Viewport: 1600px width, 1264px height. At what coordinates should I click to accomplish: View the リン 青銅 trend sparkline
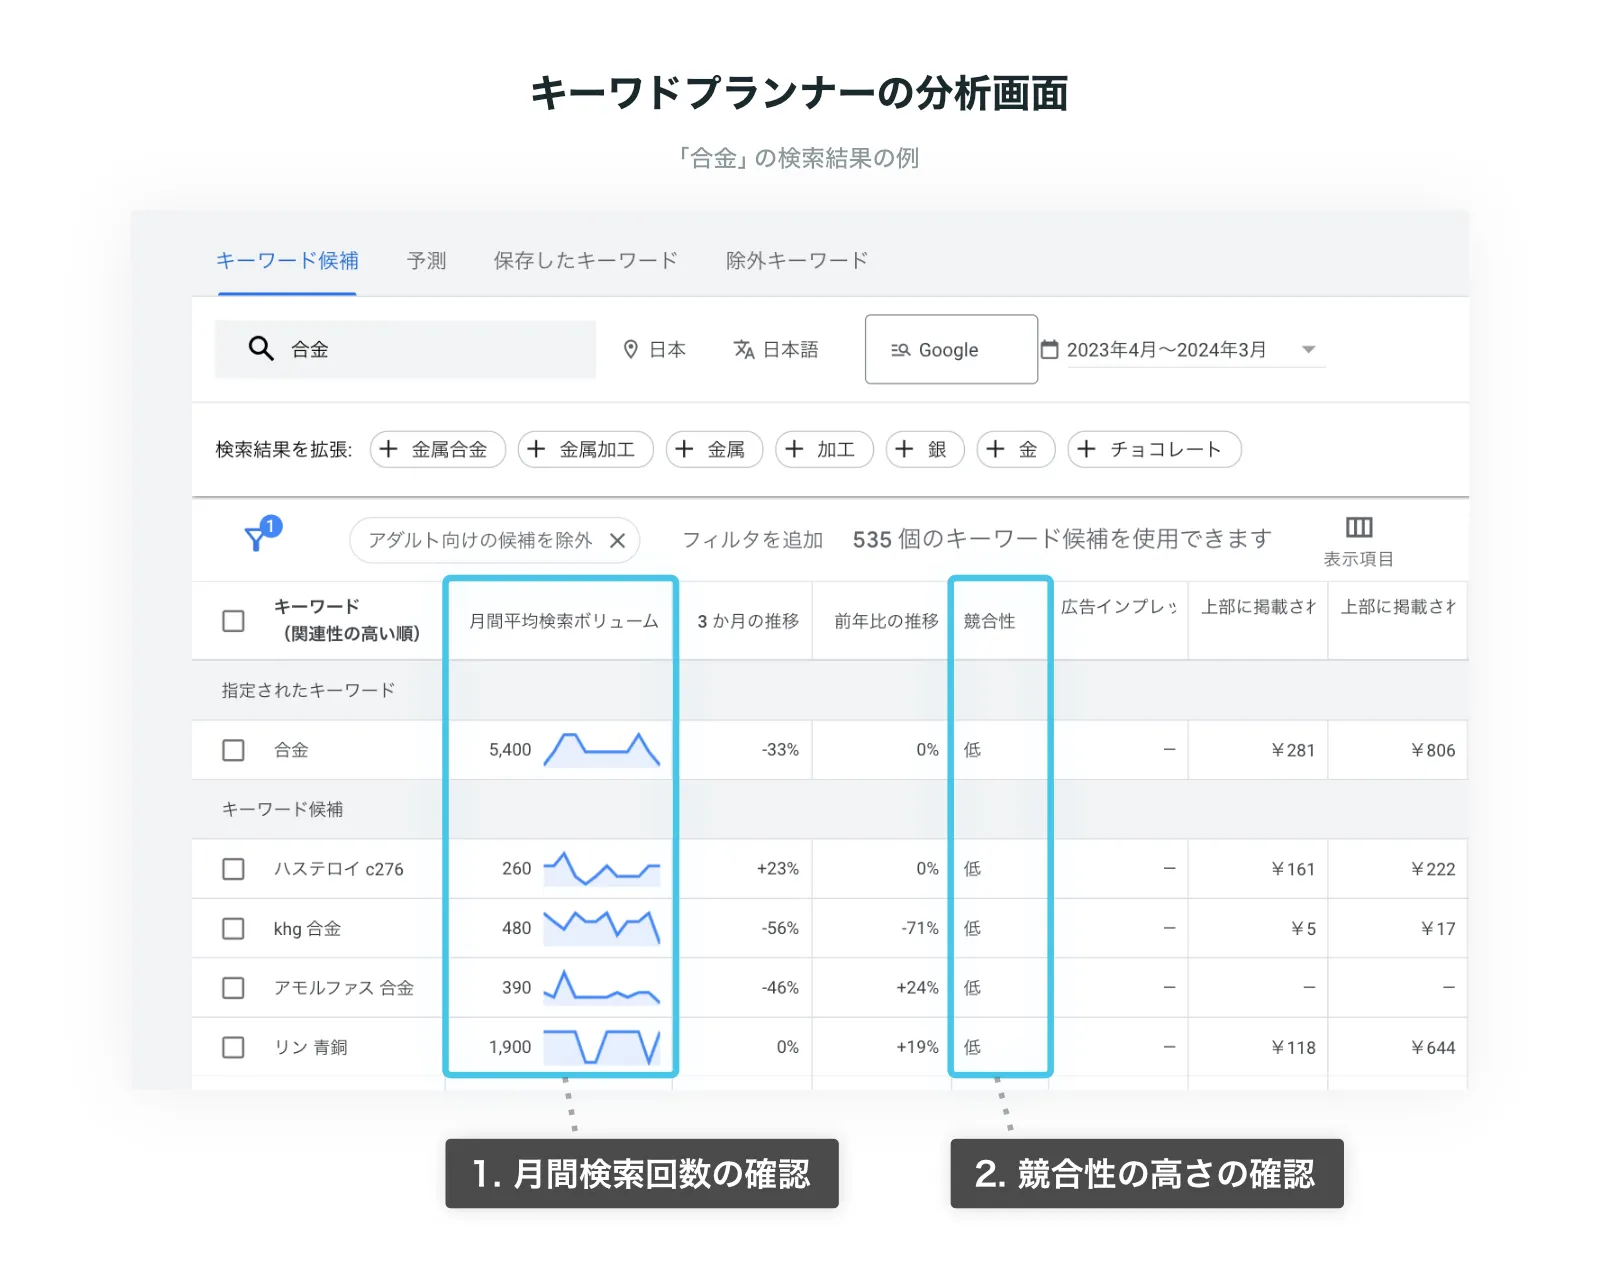coord(602,1047)
